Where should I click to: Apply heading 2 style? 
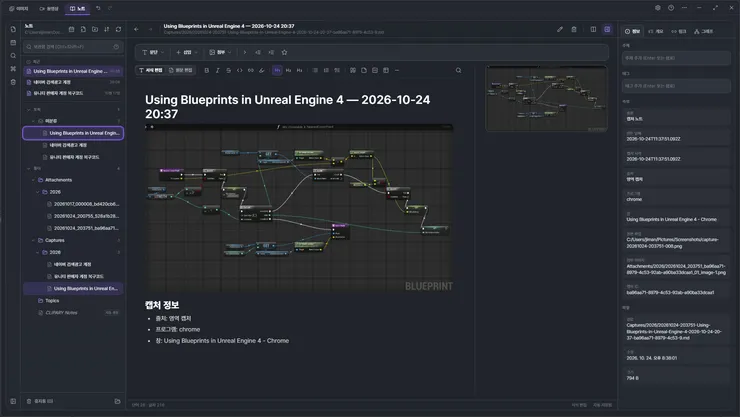click(x=288, y=70)
